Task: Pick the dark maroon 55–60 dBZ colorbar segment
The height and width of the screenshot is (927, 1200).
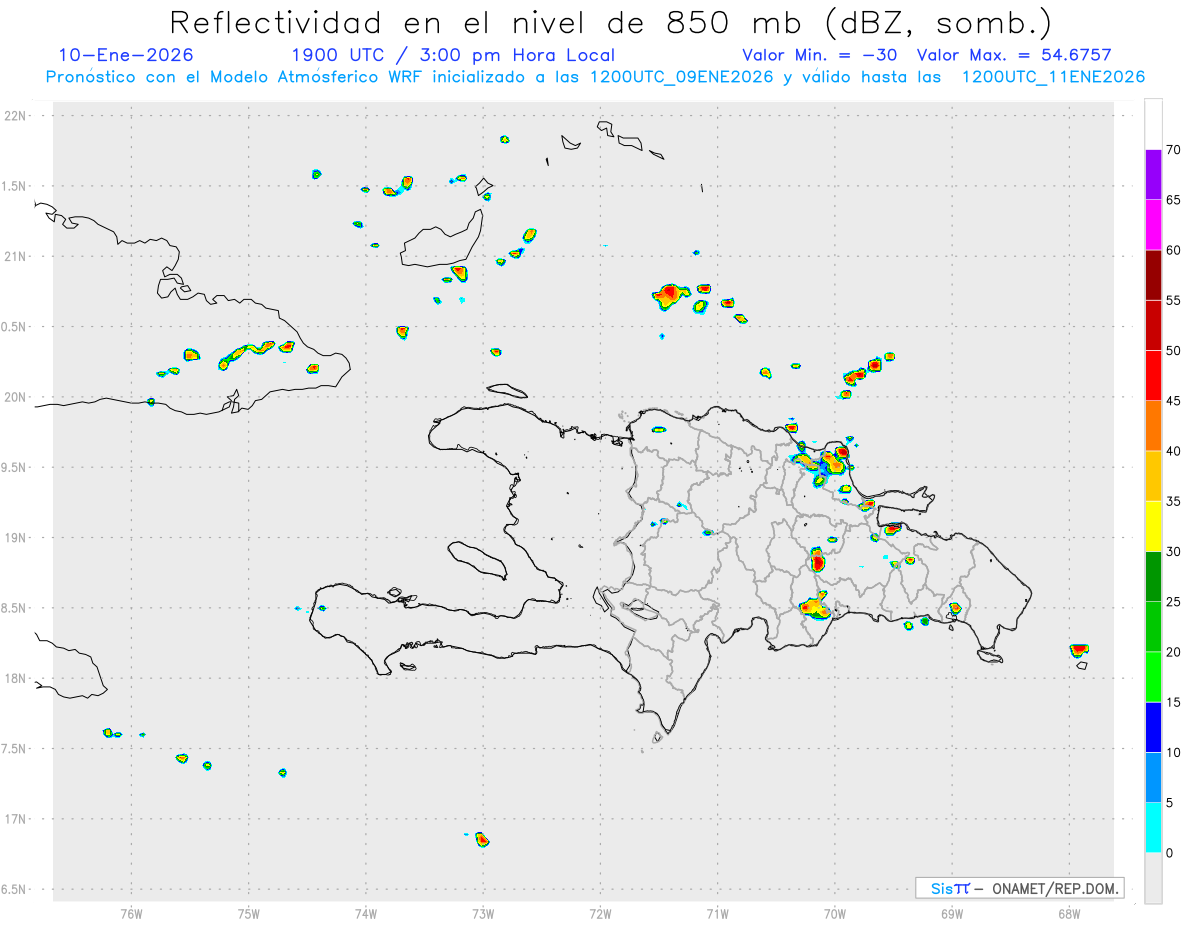Action: [x=1153, y=275]
